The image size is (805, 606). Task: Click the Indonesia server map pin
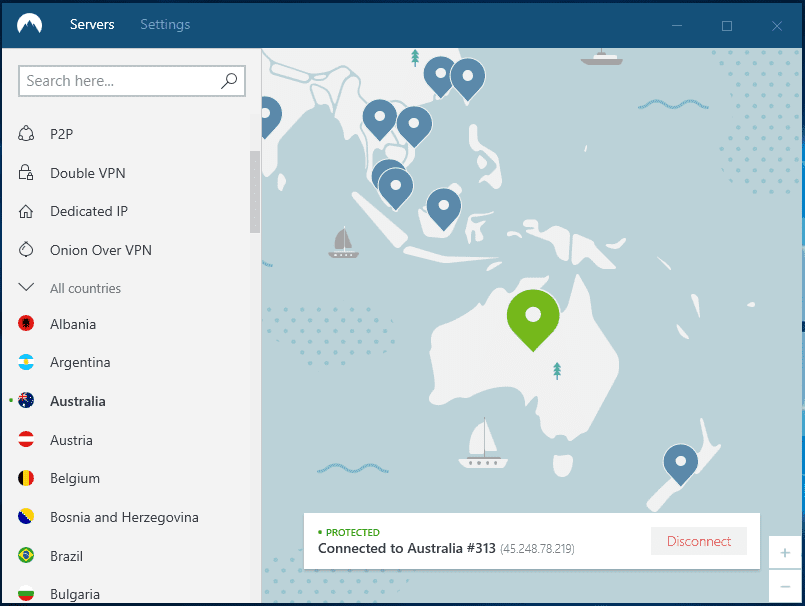coord(444,209)
